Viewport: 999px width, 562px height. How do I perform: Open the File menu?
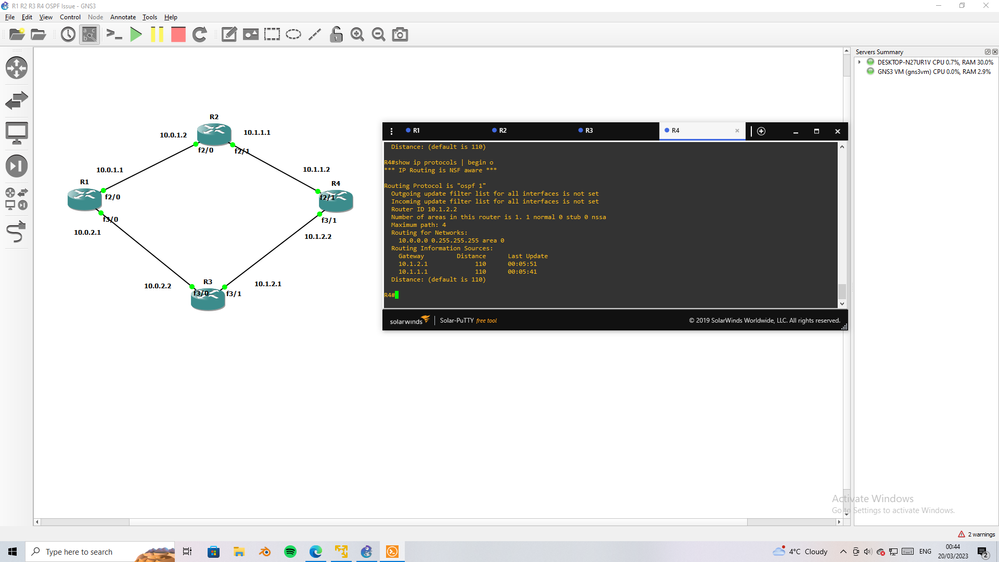[10, 17]
